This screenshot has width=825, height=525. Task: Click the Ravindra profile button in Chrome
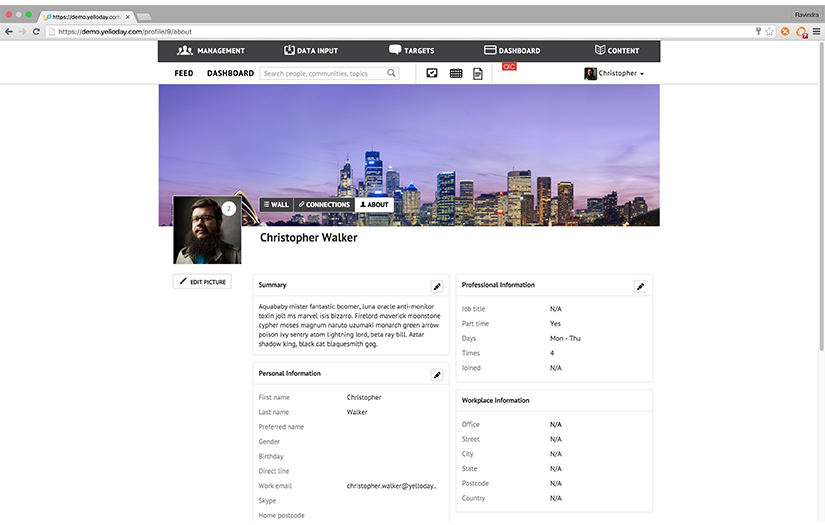point(807,15)
